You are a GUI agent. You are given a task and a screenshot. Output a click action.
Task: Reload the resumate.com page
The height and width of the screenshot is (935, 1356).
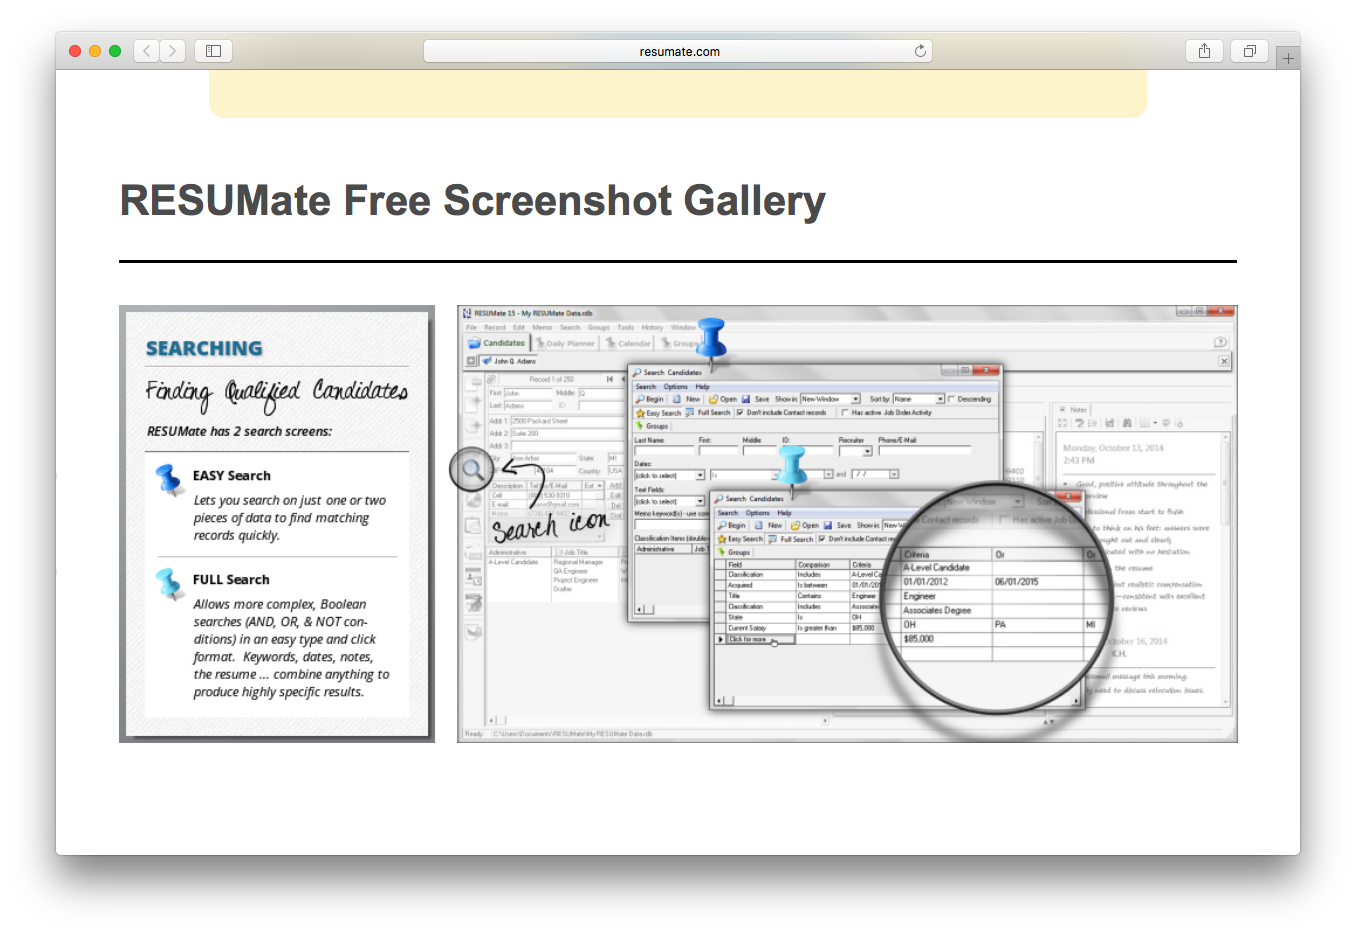point(920,51)
